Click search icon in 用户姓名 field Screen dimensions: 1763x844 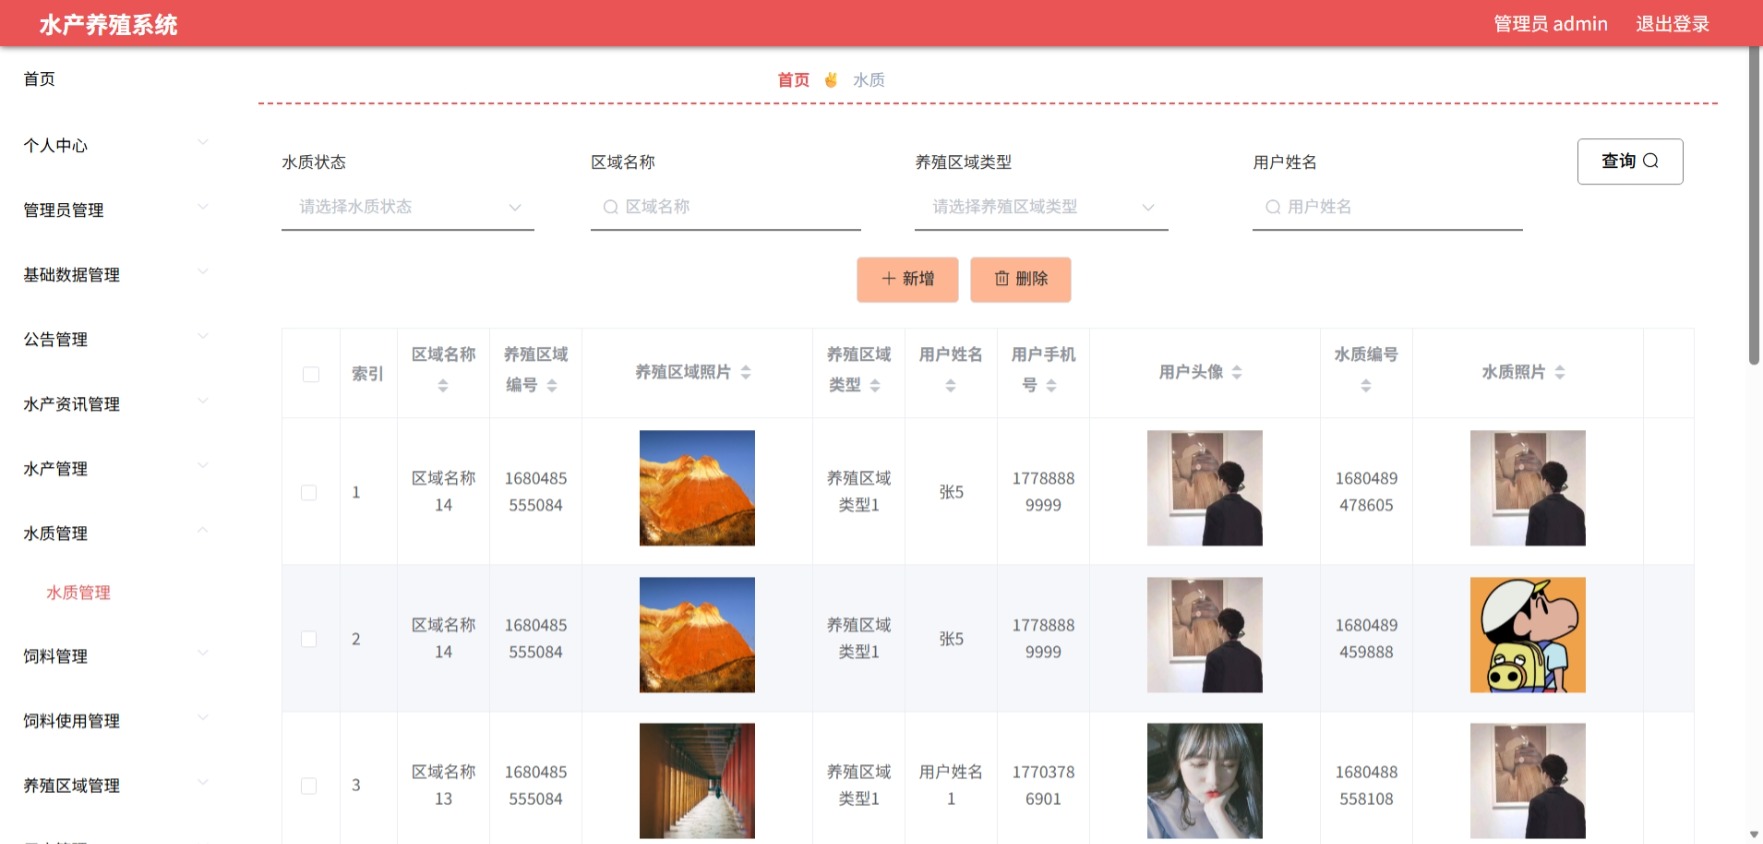[x=1272, y=207]
